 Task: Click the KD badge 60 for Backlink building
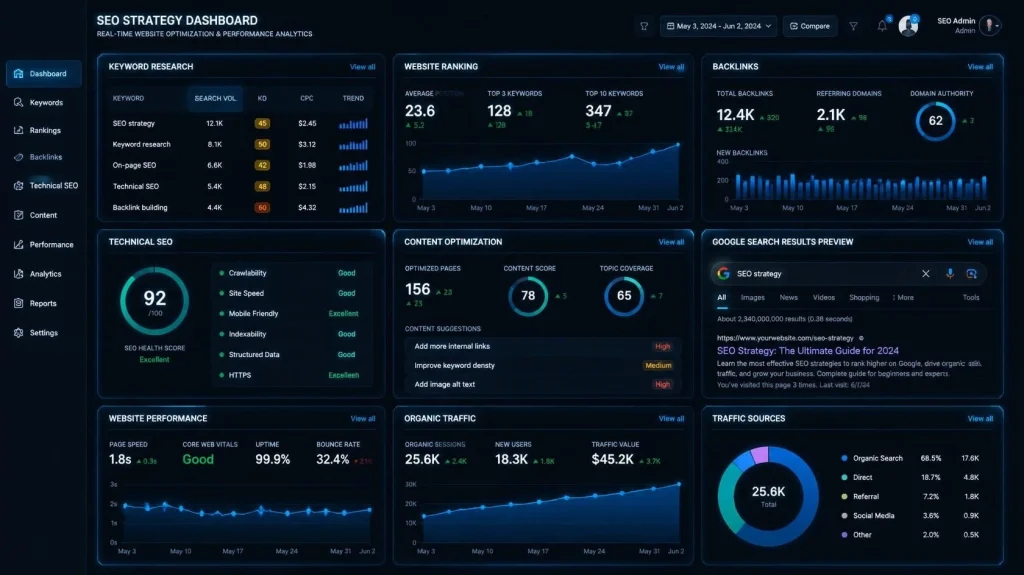(x=262, y=208)
